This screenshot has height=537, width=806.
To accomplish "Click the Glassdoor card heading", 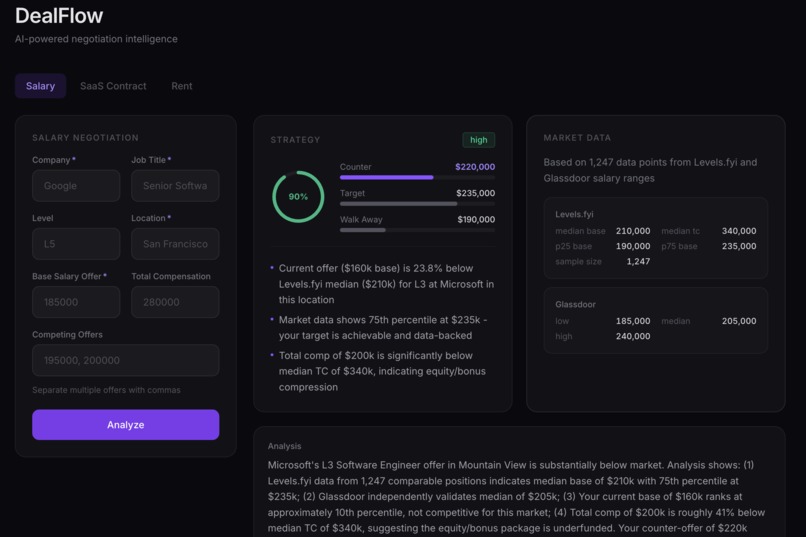I will click(575, 304).
